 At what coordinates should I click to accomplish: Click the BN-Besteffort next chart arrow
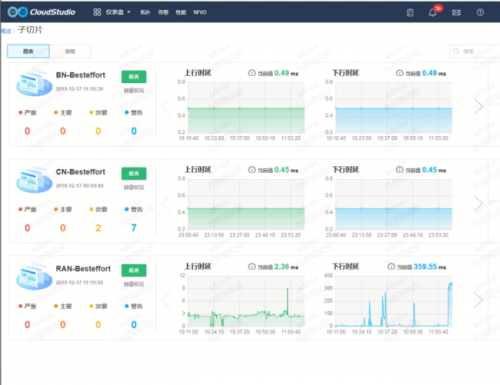[x=479, y=106]
